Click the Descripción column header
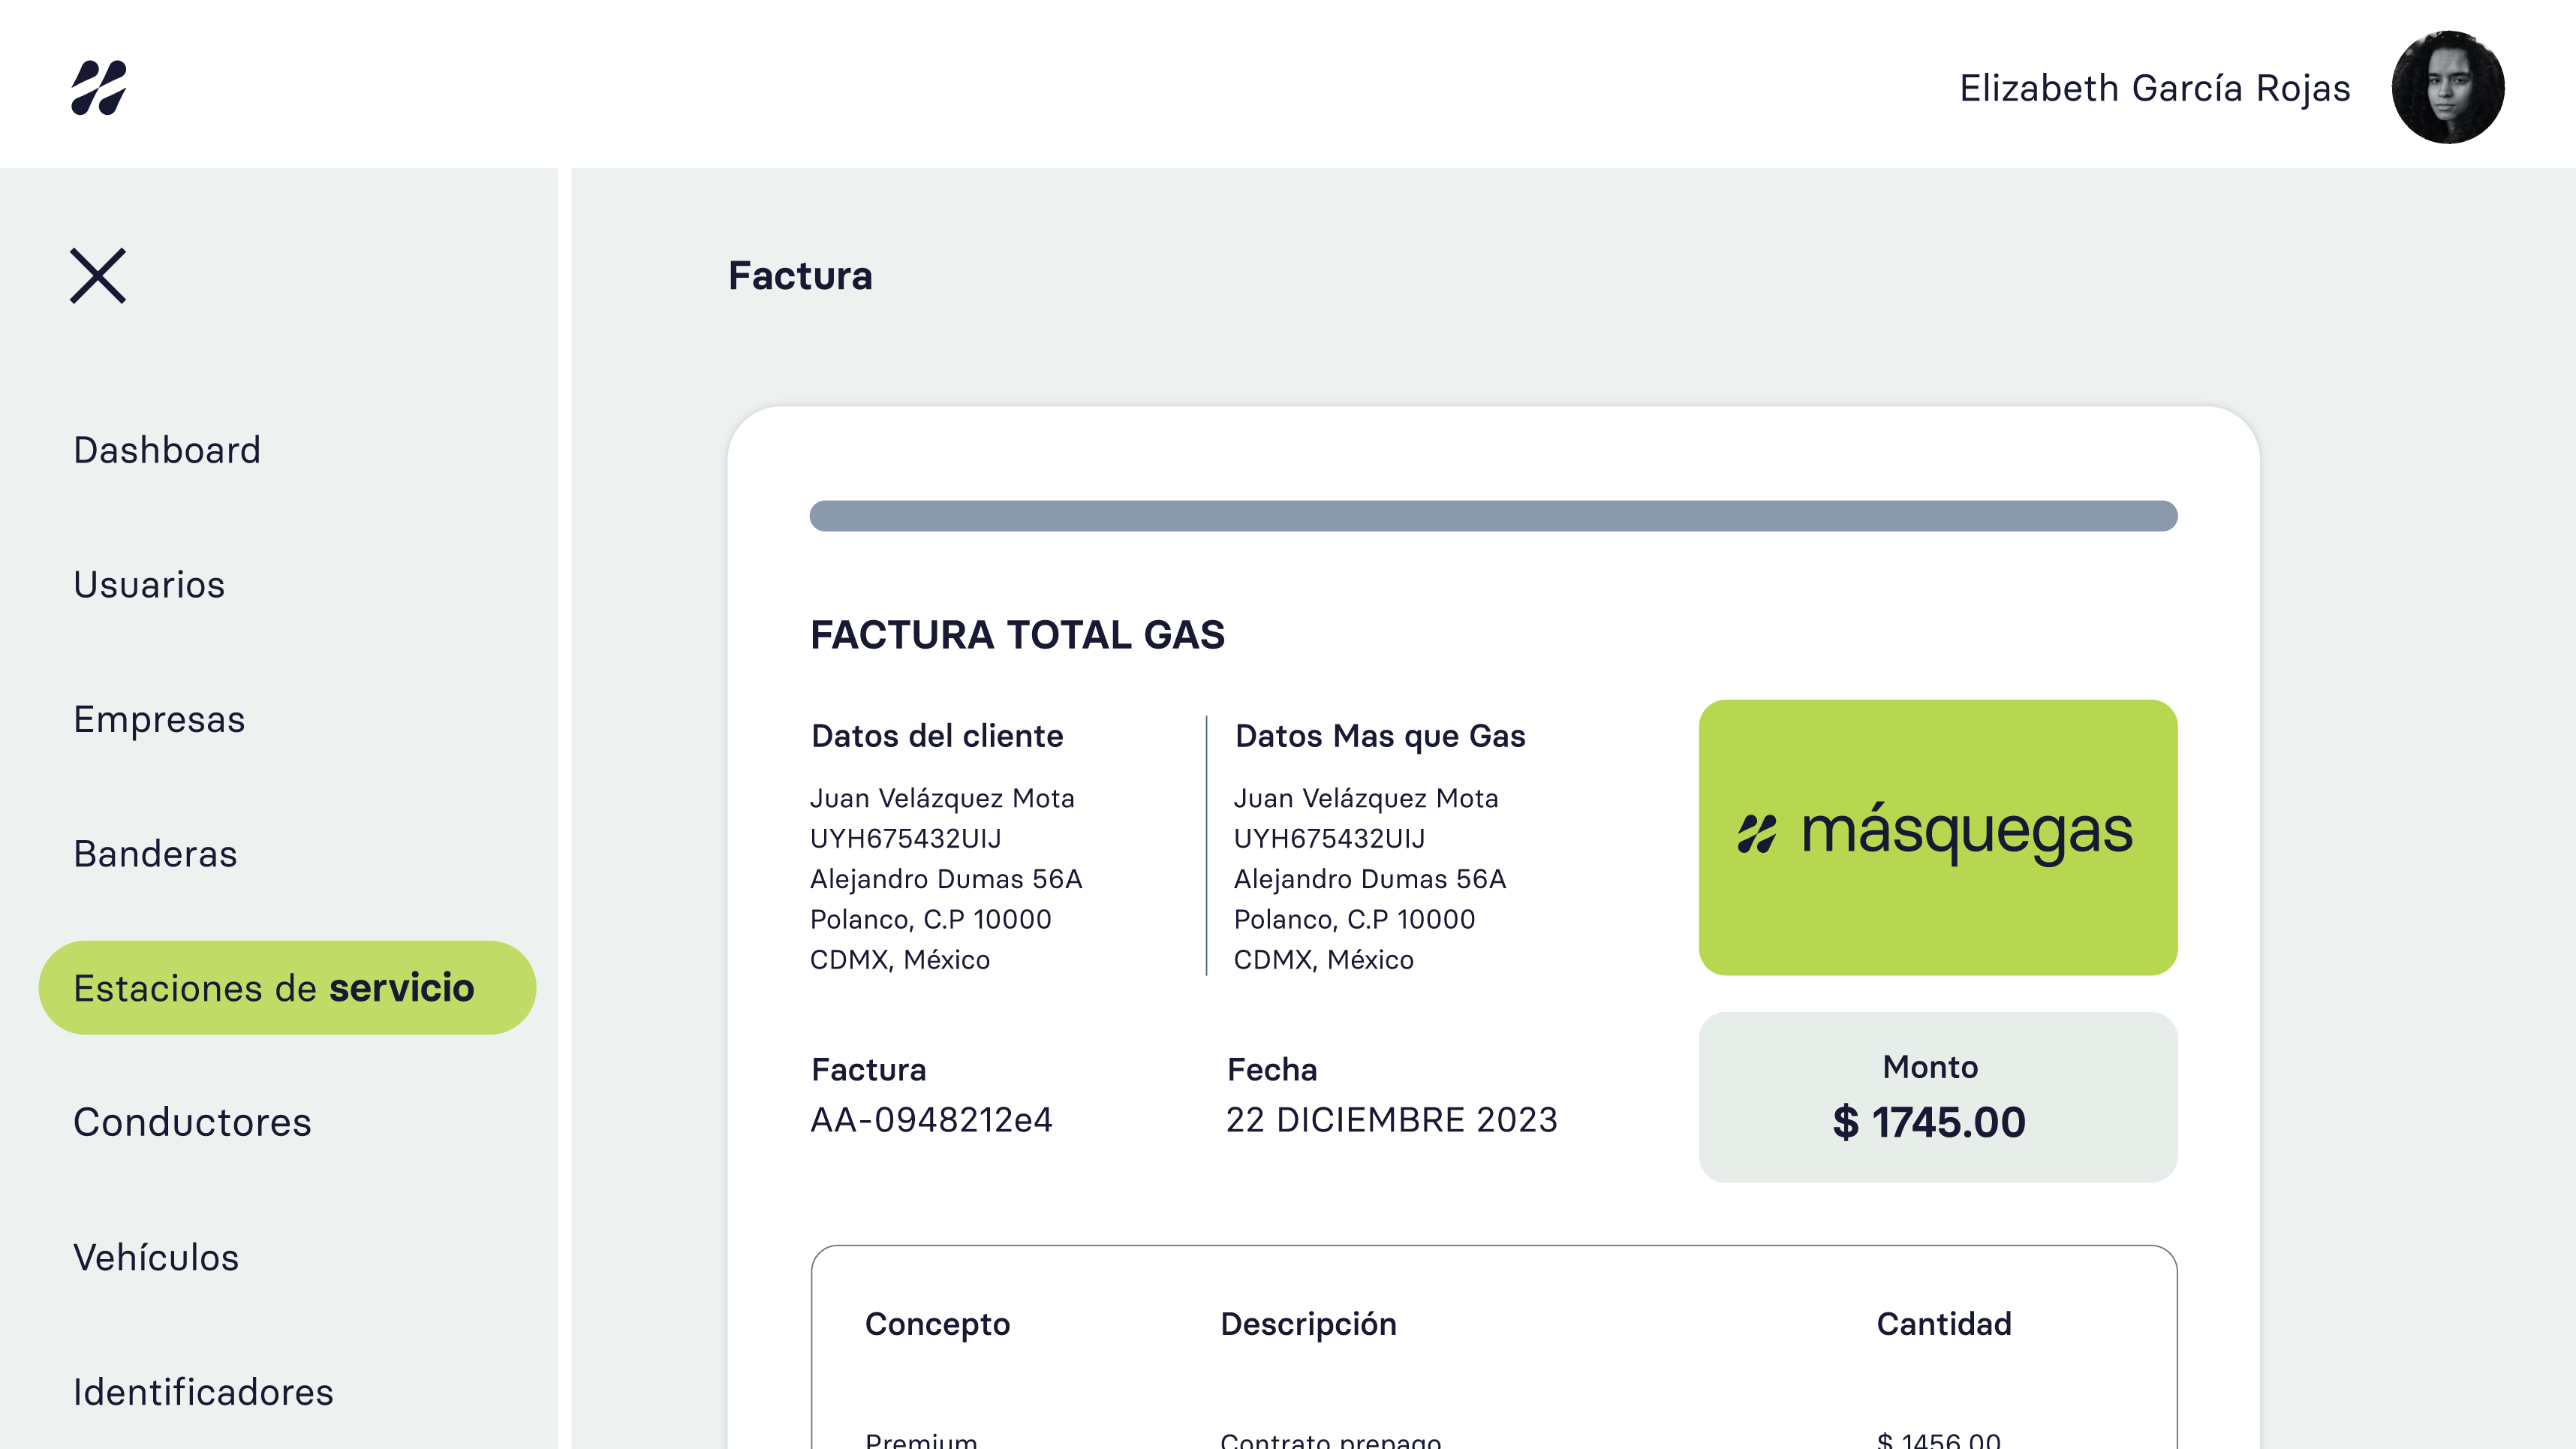Image resolution: width=2576 pixels, height=1449 pixels. 1308,1324
